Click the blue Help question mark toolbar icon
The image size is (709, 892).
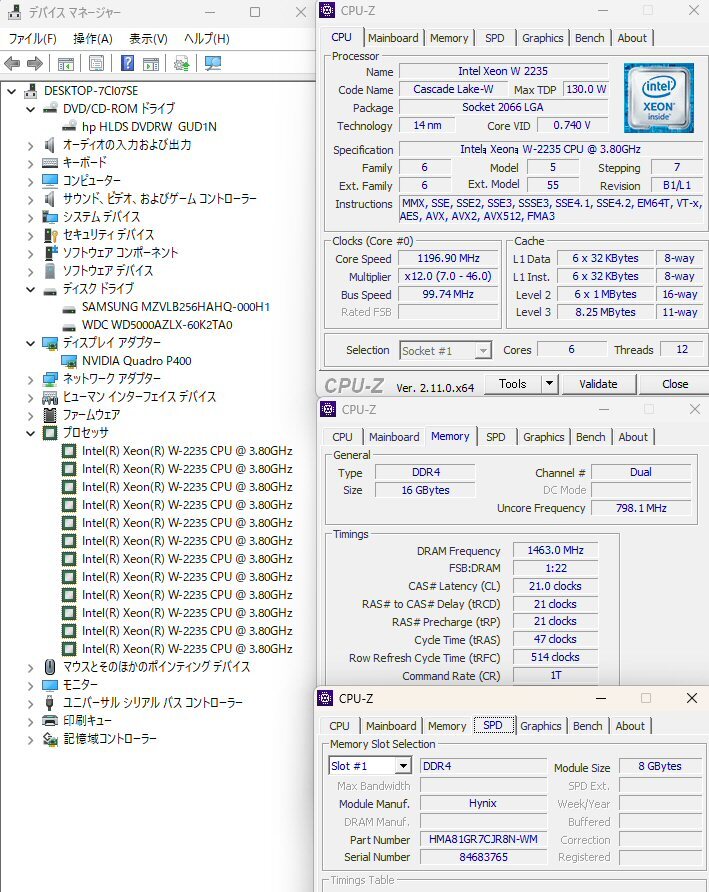(127, 63)
